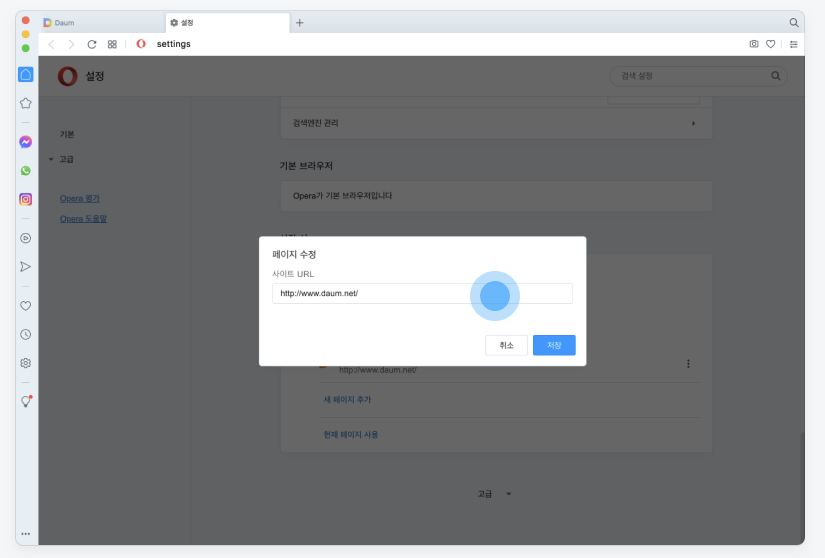825x558 pixels.
Task: Open Instagram from the sidebar
Action: [25, 199]
